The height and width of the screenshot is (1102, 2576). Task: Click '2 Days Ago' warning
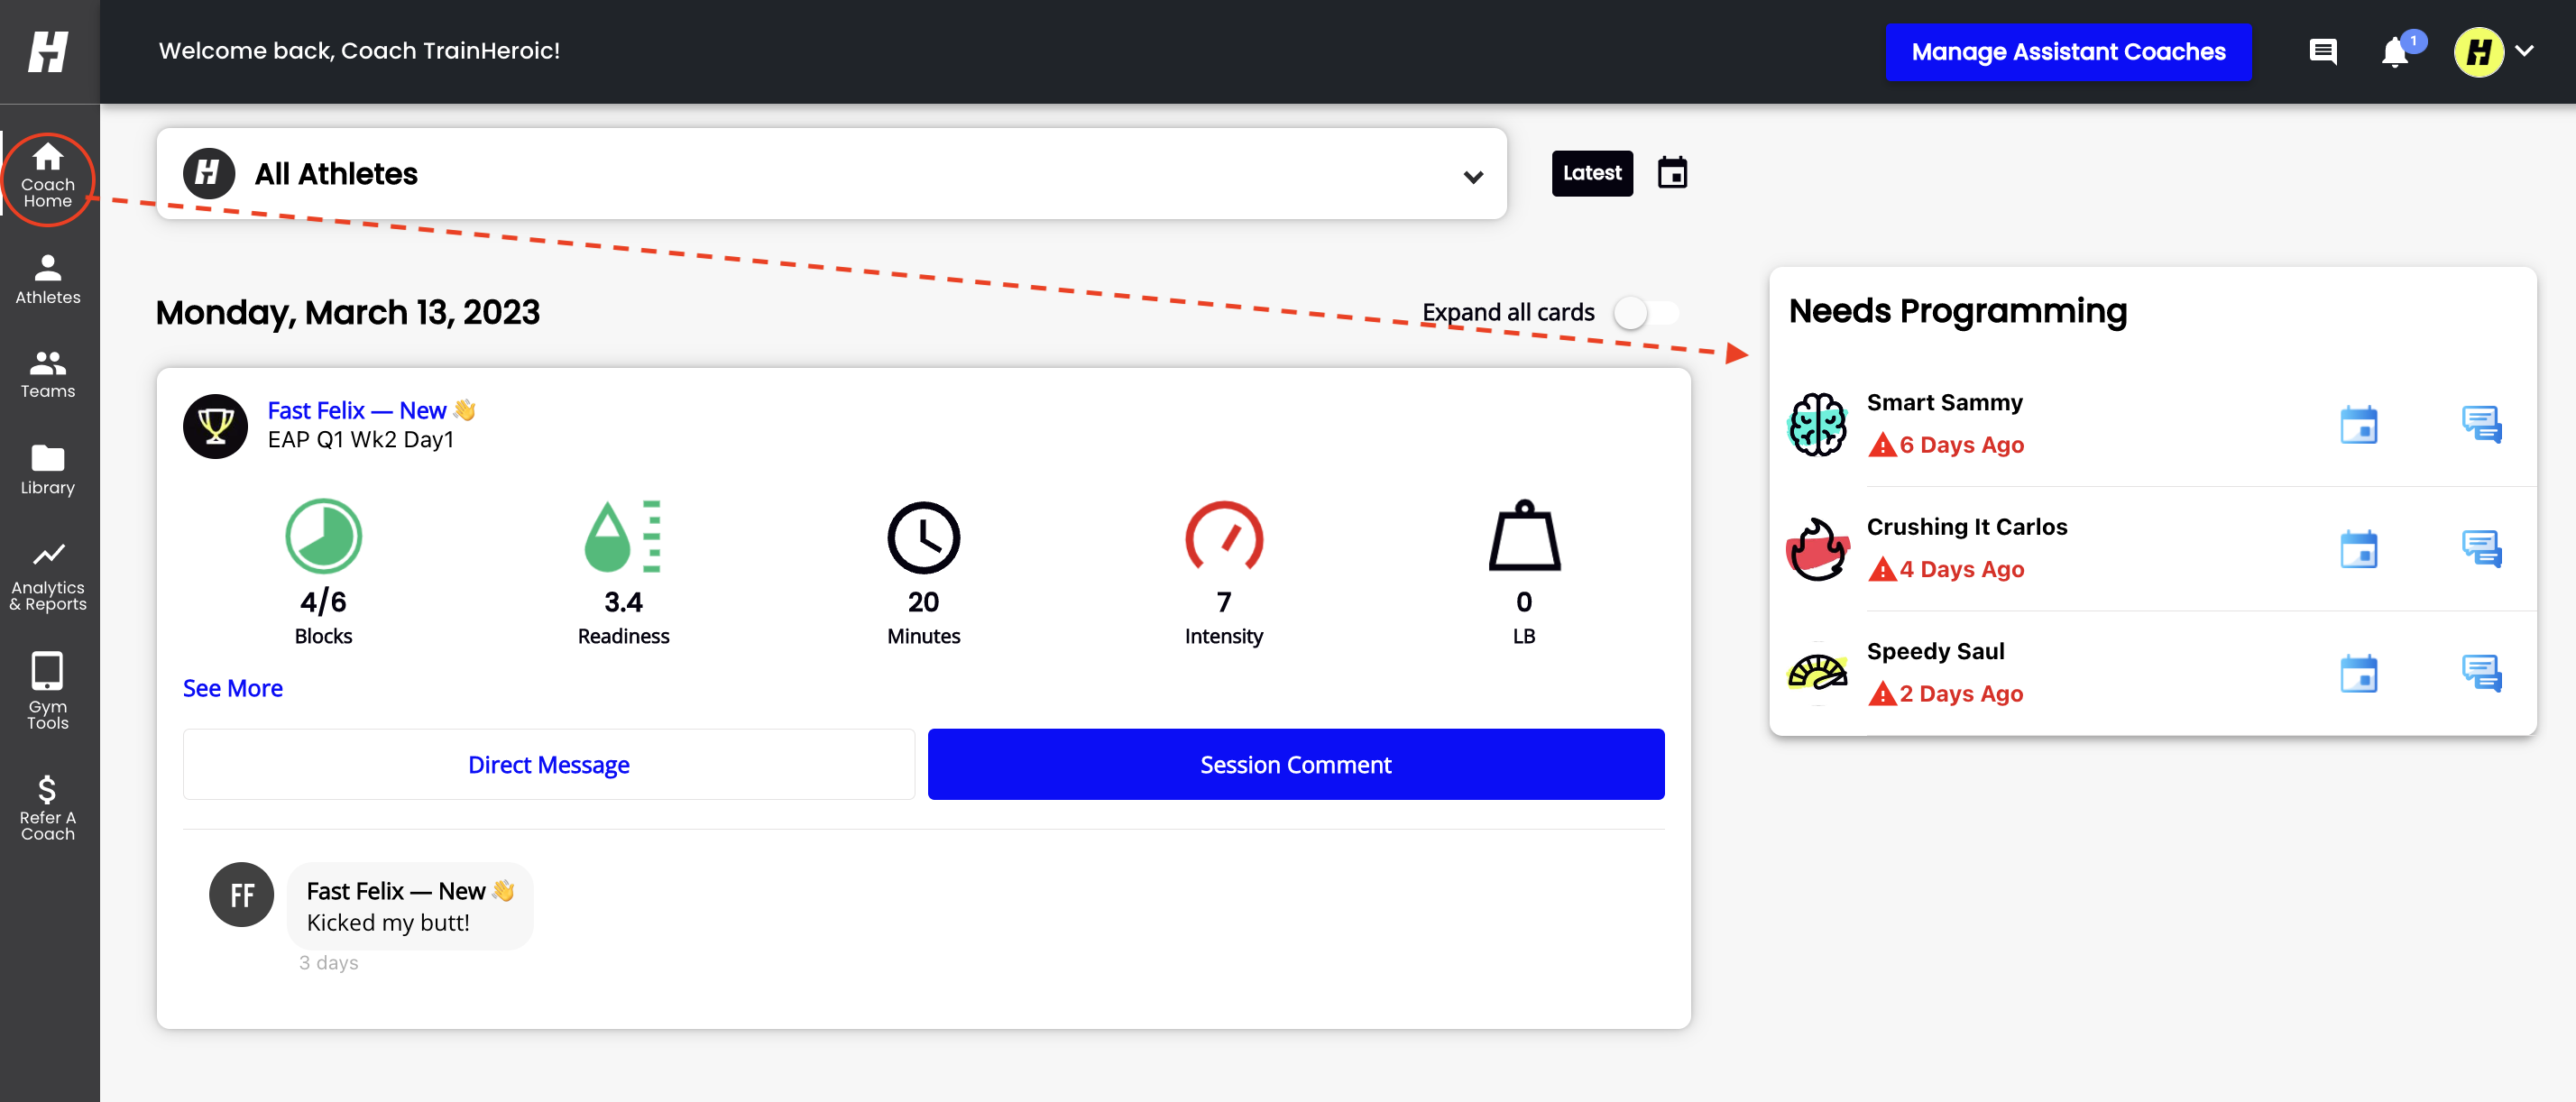pos(1945,693)
